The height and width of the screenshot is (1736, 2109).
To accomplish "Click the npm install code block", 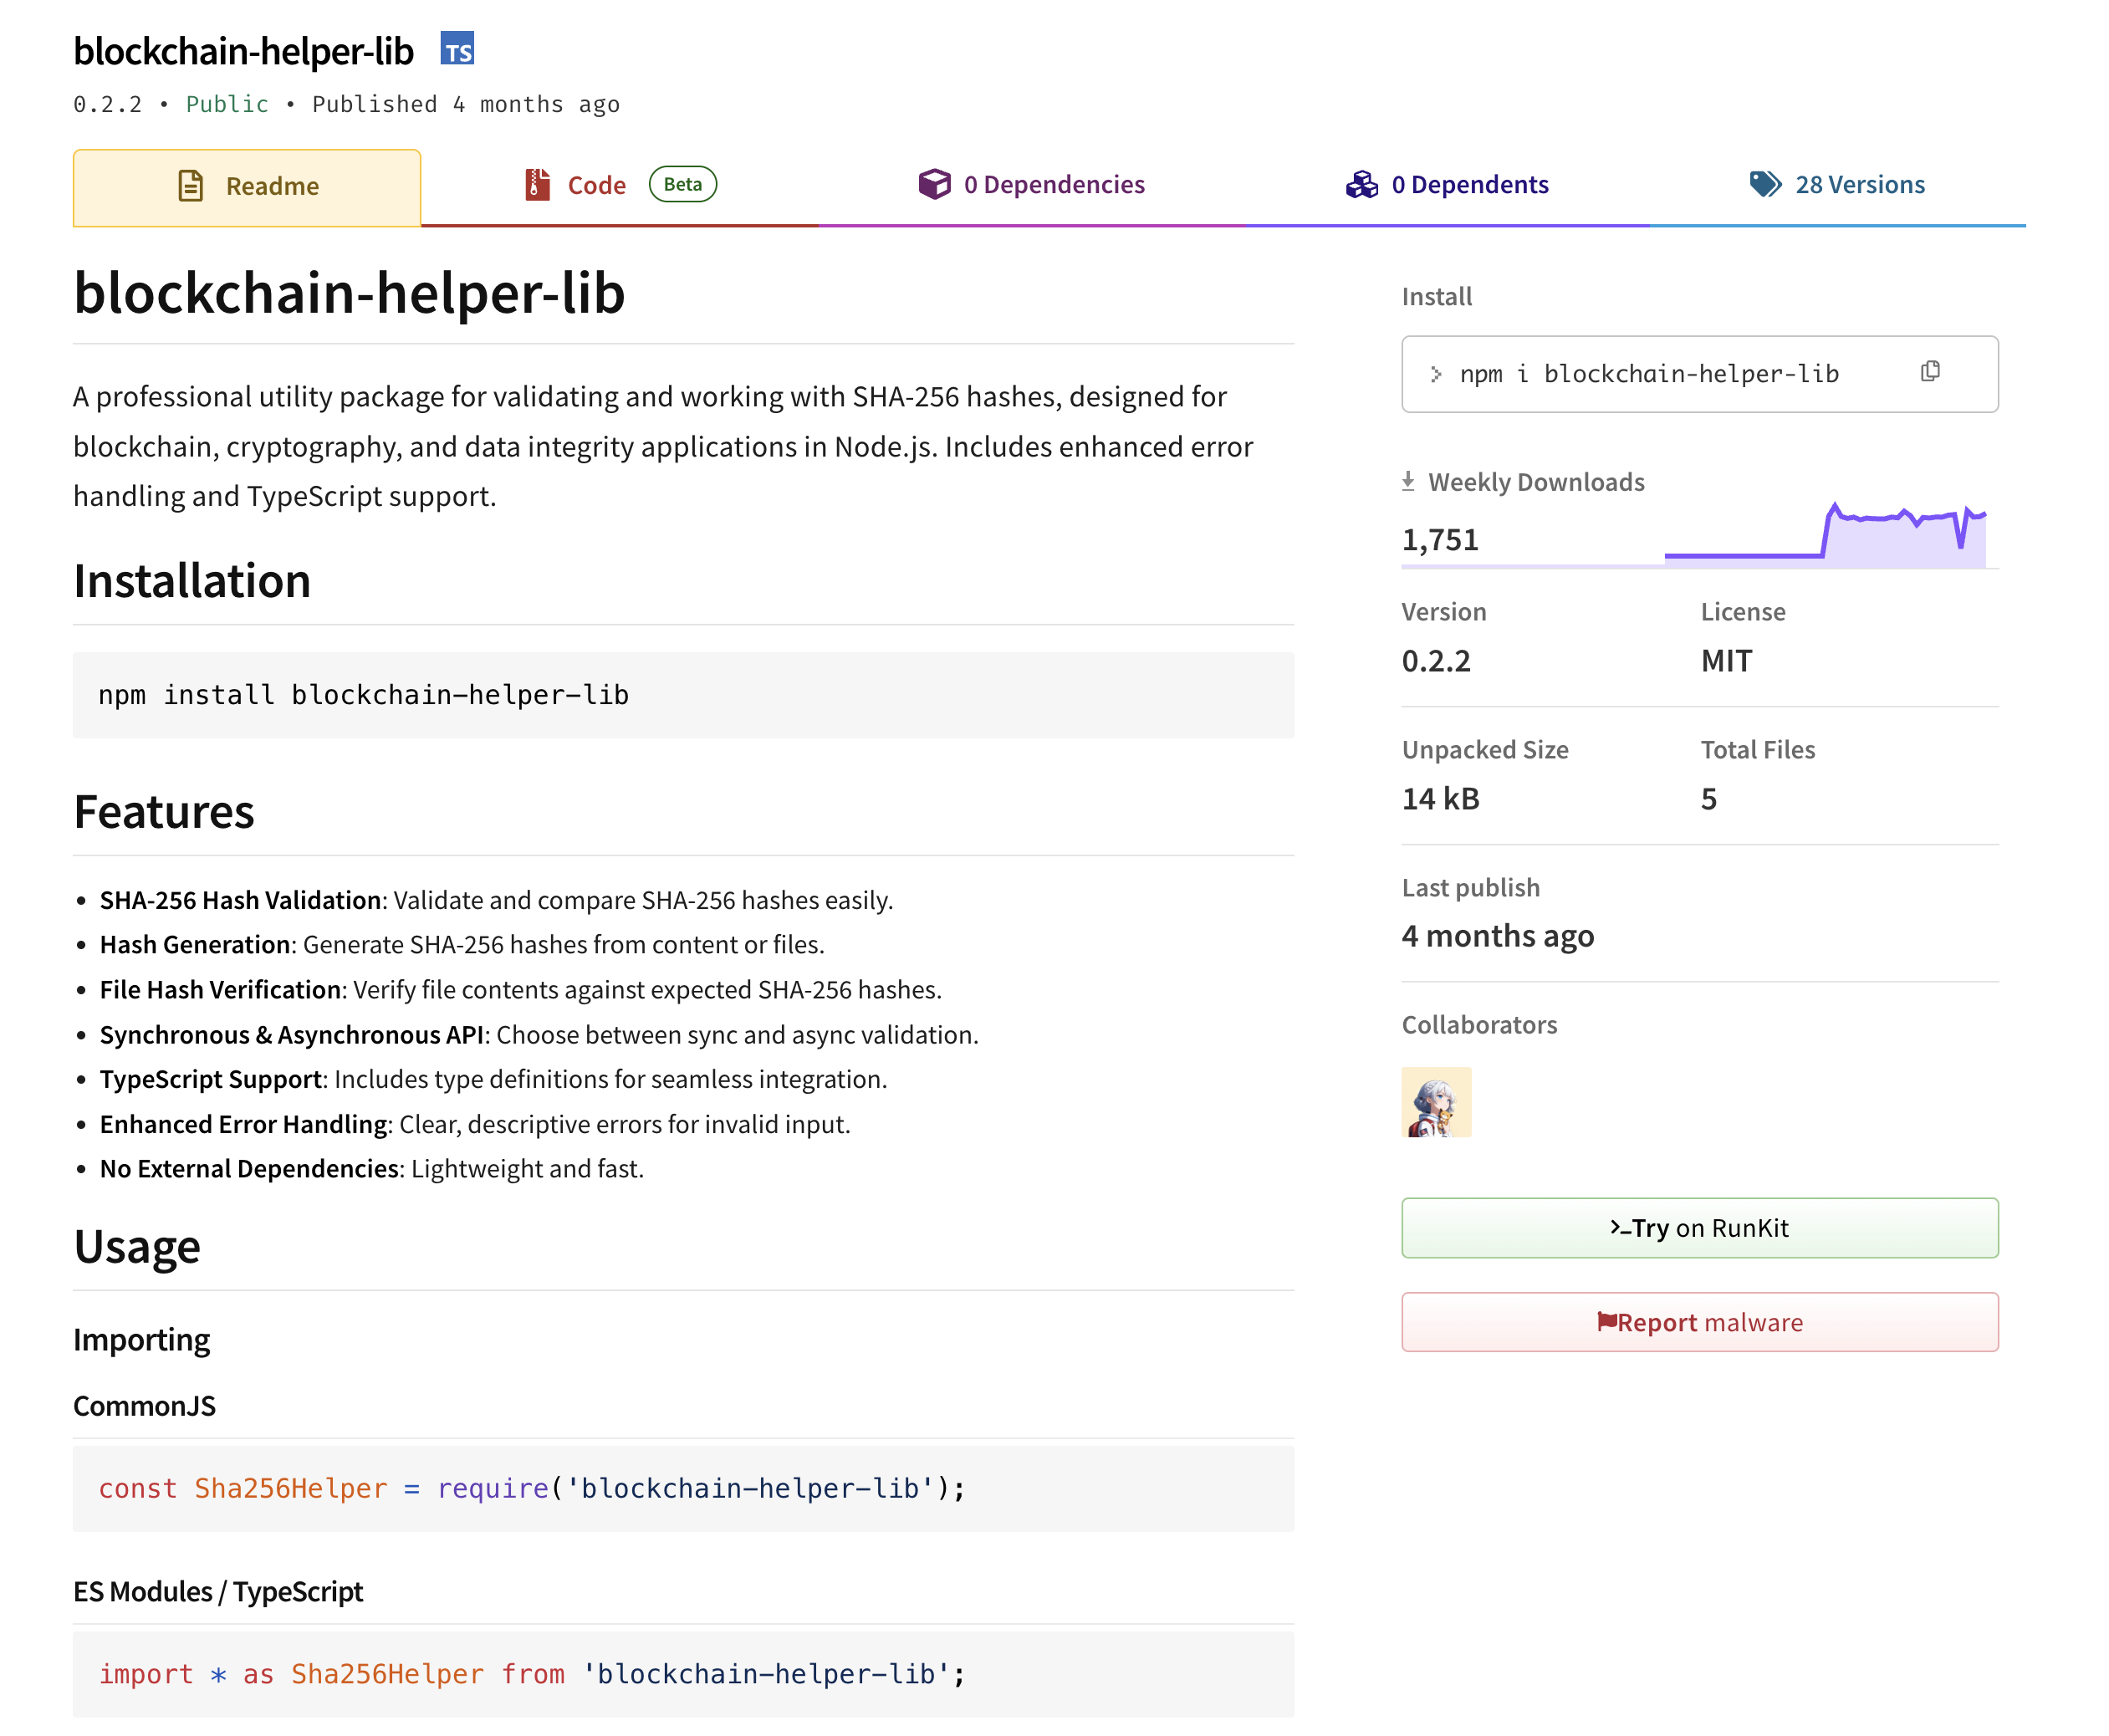I will [x=683, y=695].
